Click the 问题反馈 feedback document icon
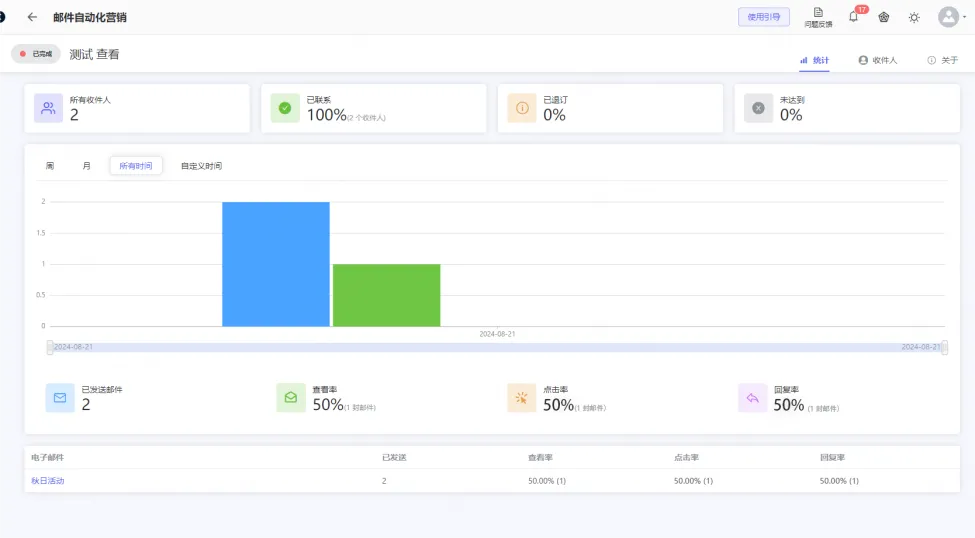This screenshot has width=975, height=538. (818, 13)
